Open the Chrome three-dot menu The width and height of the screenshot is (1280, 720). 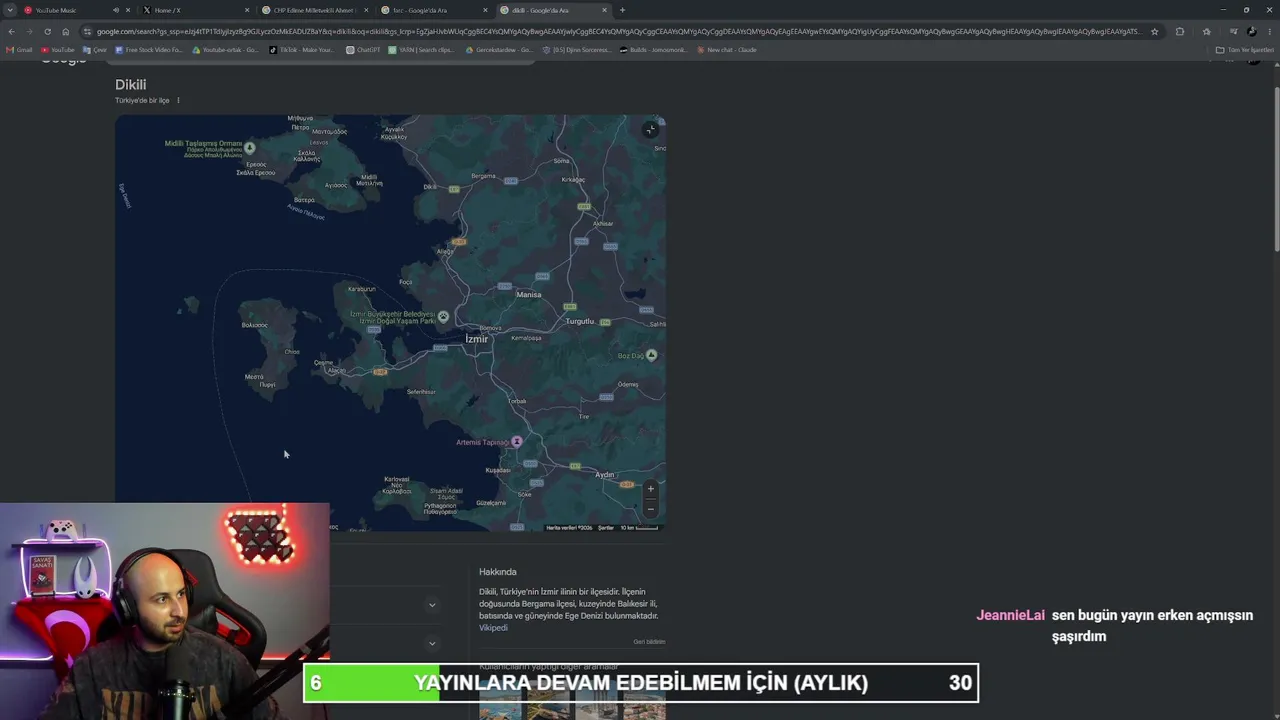pos(1270,31)
